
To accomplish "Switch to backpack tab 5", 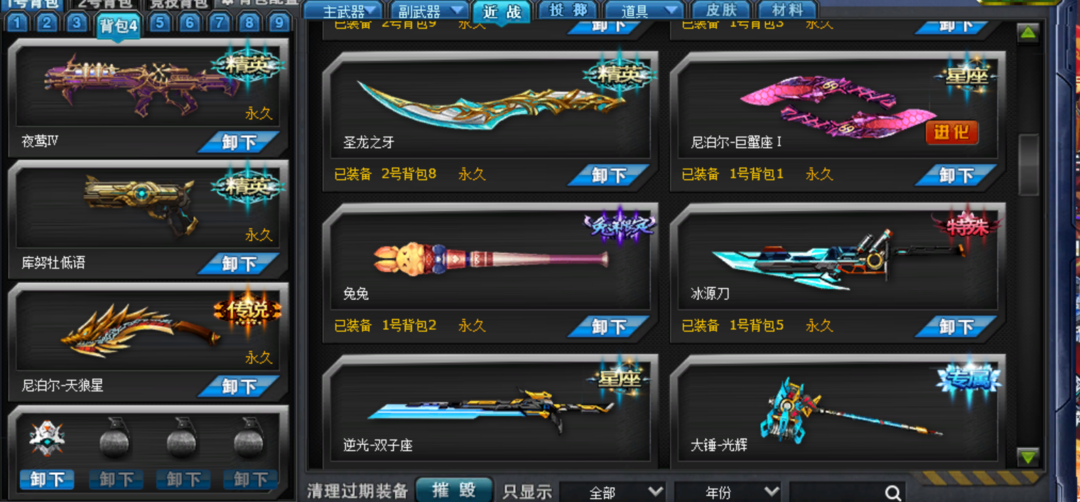I will pos(160,23).
